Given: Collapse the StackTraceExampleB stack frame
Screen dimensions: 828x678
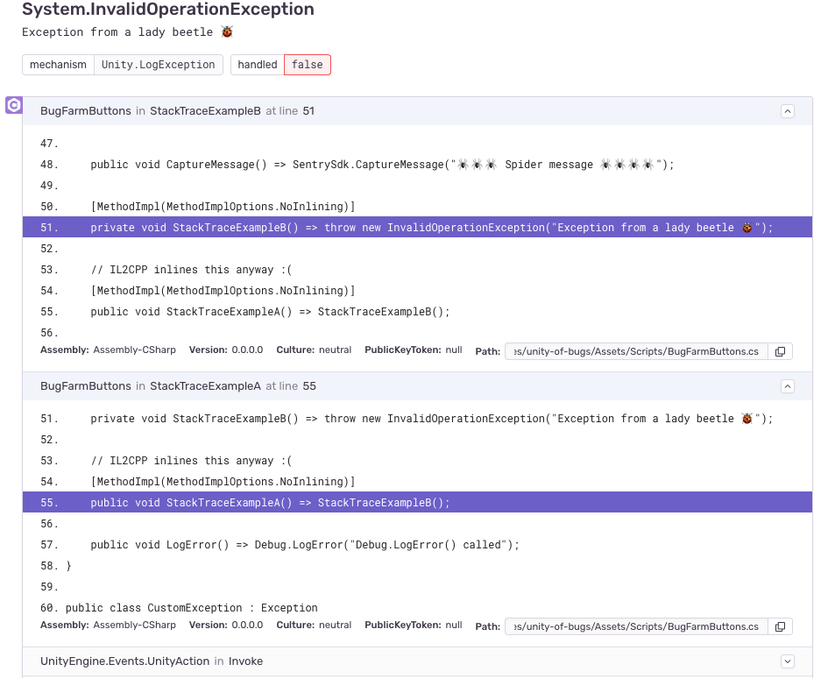Looking at the screenshot, I should click(x=787, y=111).
